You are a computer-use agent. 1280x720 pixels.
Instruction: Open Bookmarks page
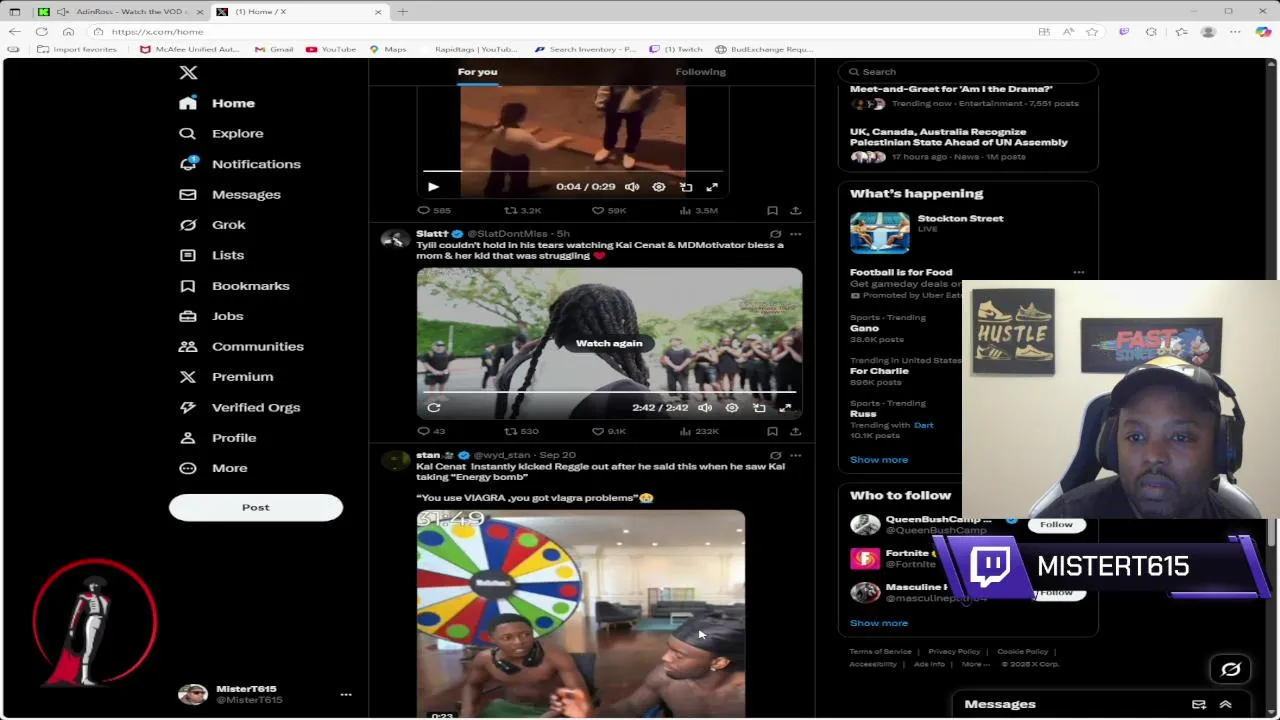coord(234,286)
